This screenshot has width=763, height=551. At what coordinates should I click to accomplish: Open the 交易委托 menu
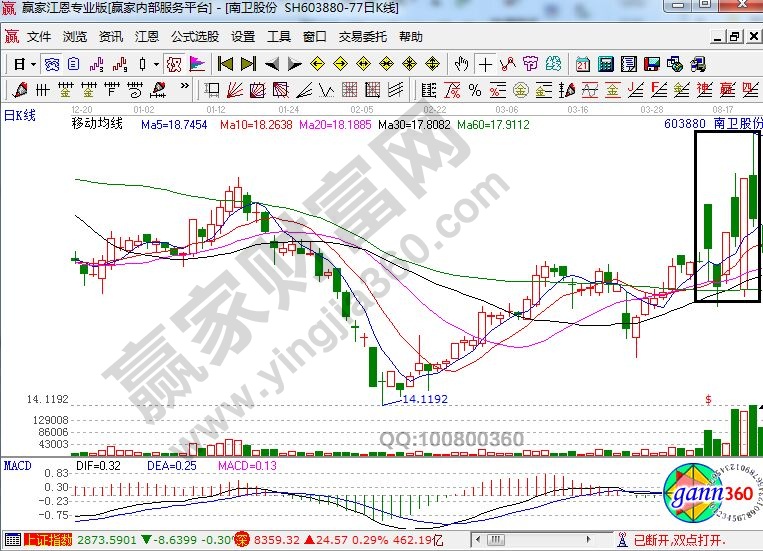[362, 37]
